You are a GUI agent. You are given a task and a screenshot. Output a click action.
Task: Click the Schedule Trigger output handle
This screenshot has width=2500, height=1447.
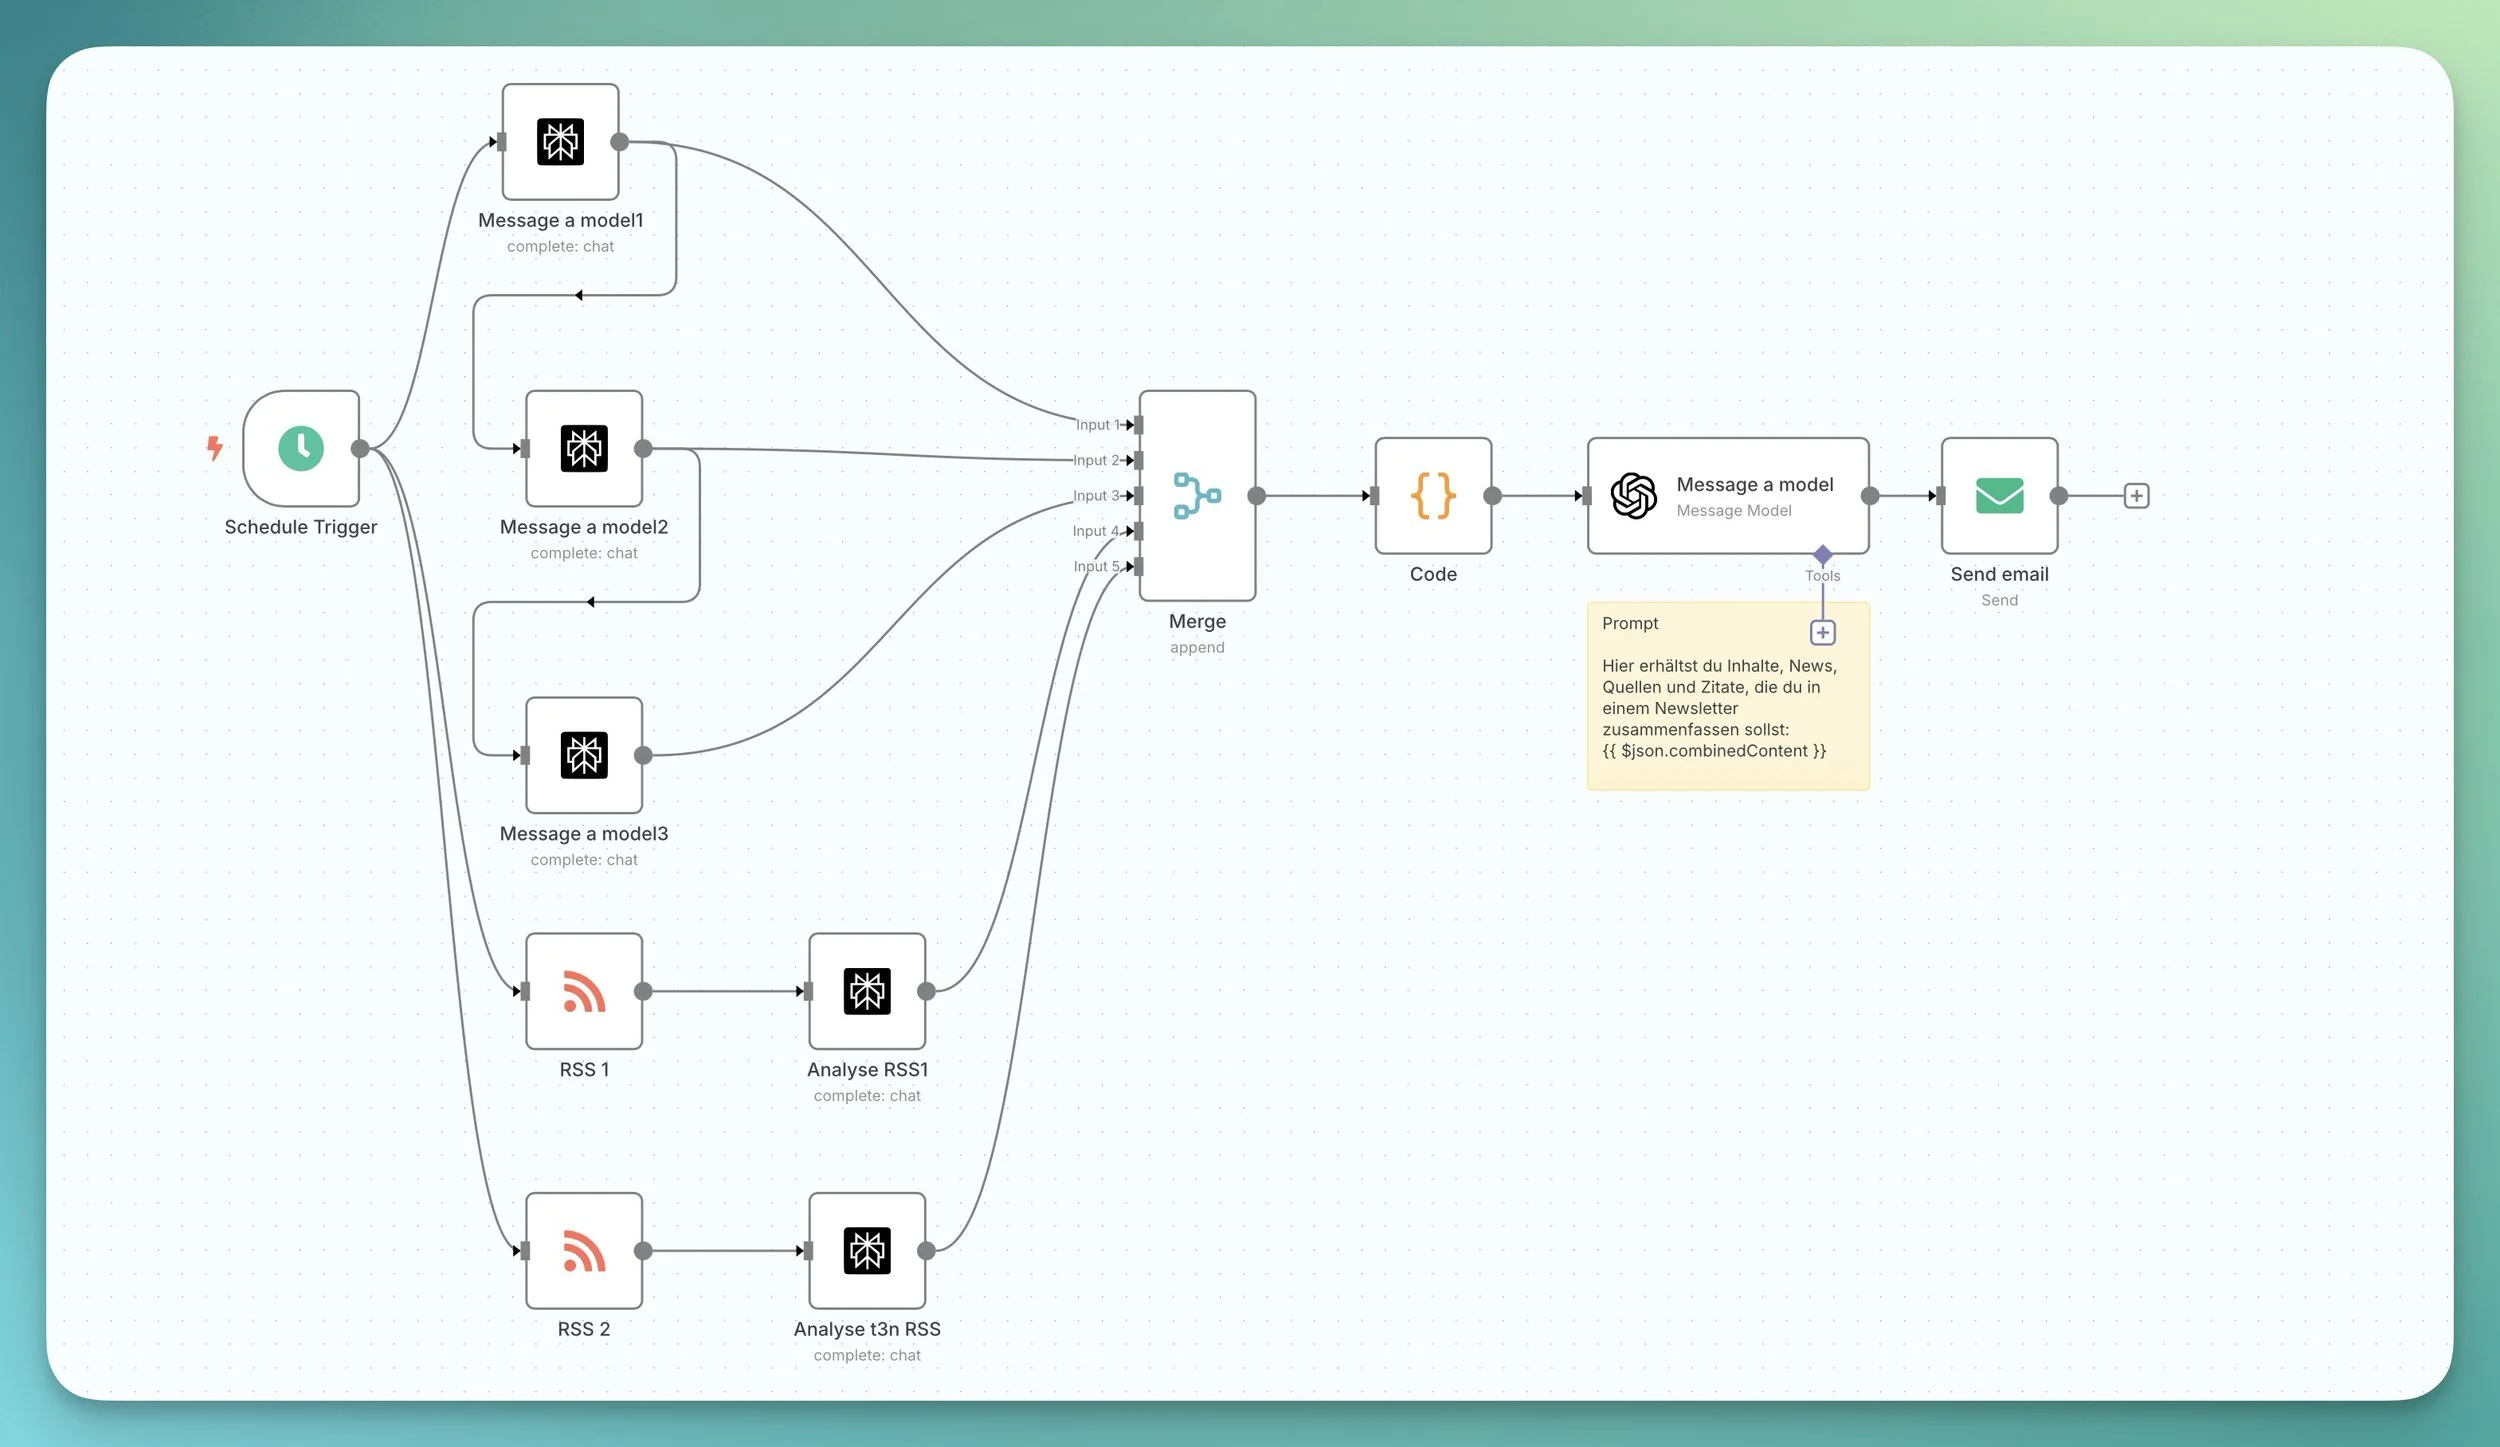pos(360,448)
